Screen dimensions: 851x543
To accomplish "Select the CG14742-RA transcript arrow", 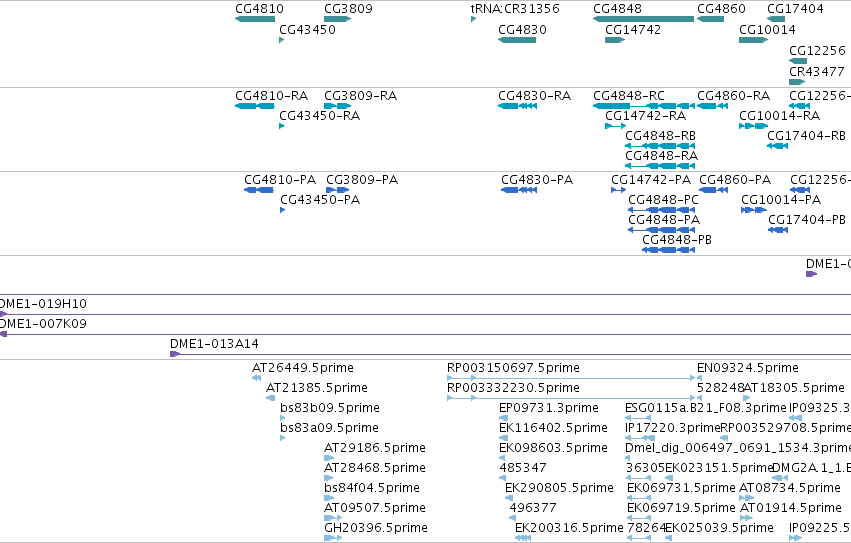I will point(615,126).
